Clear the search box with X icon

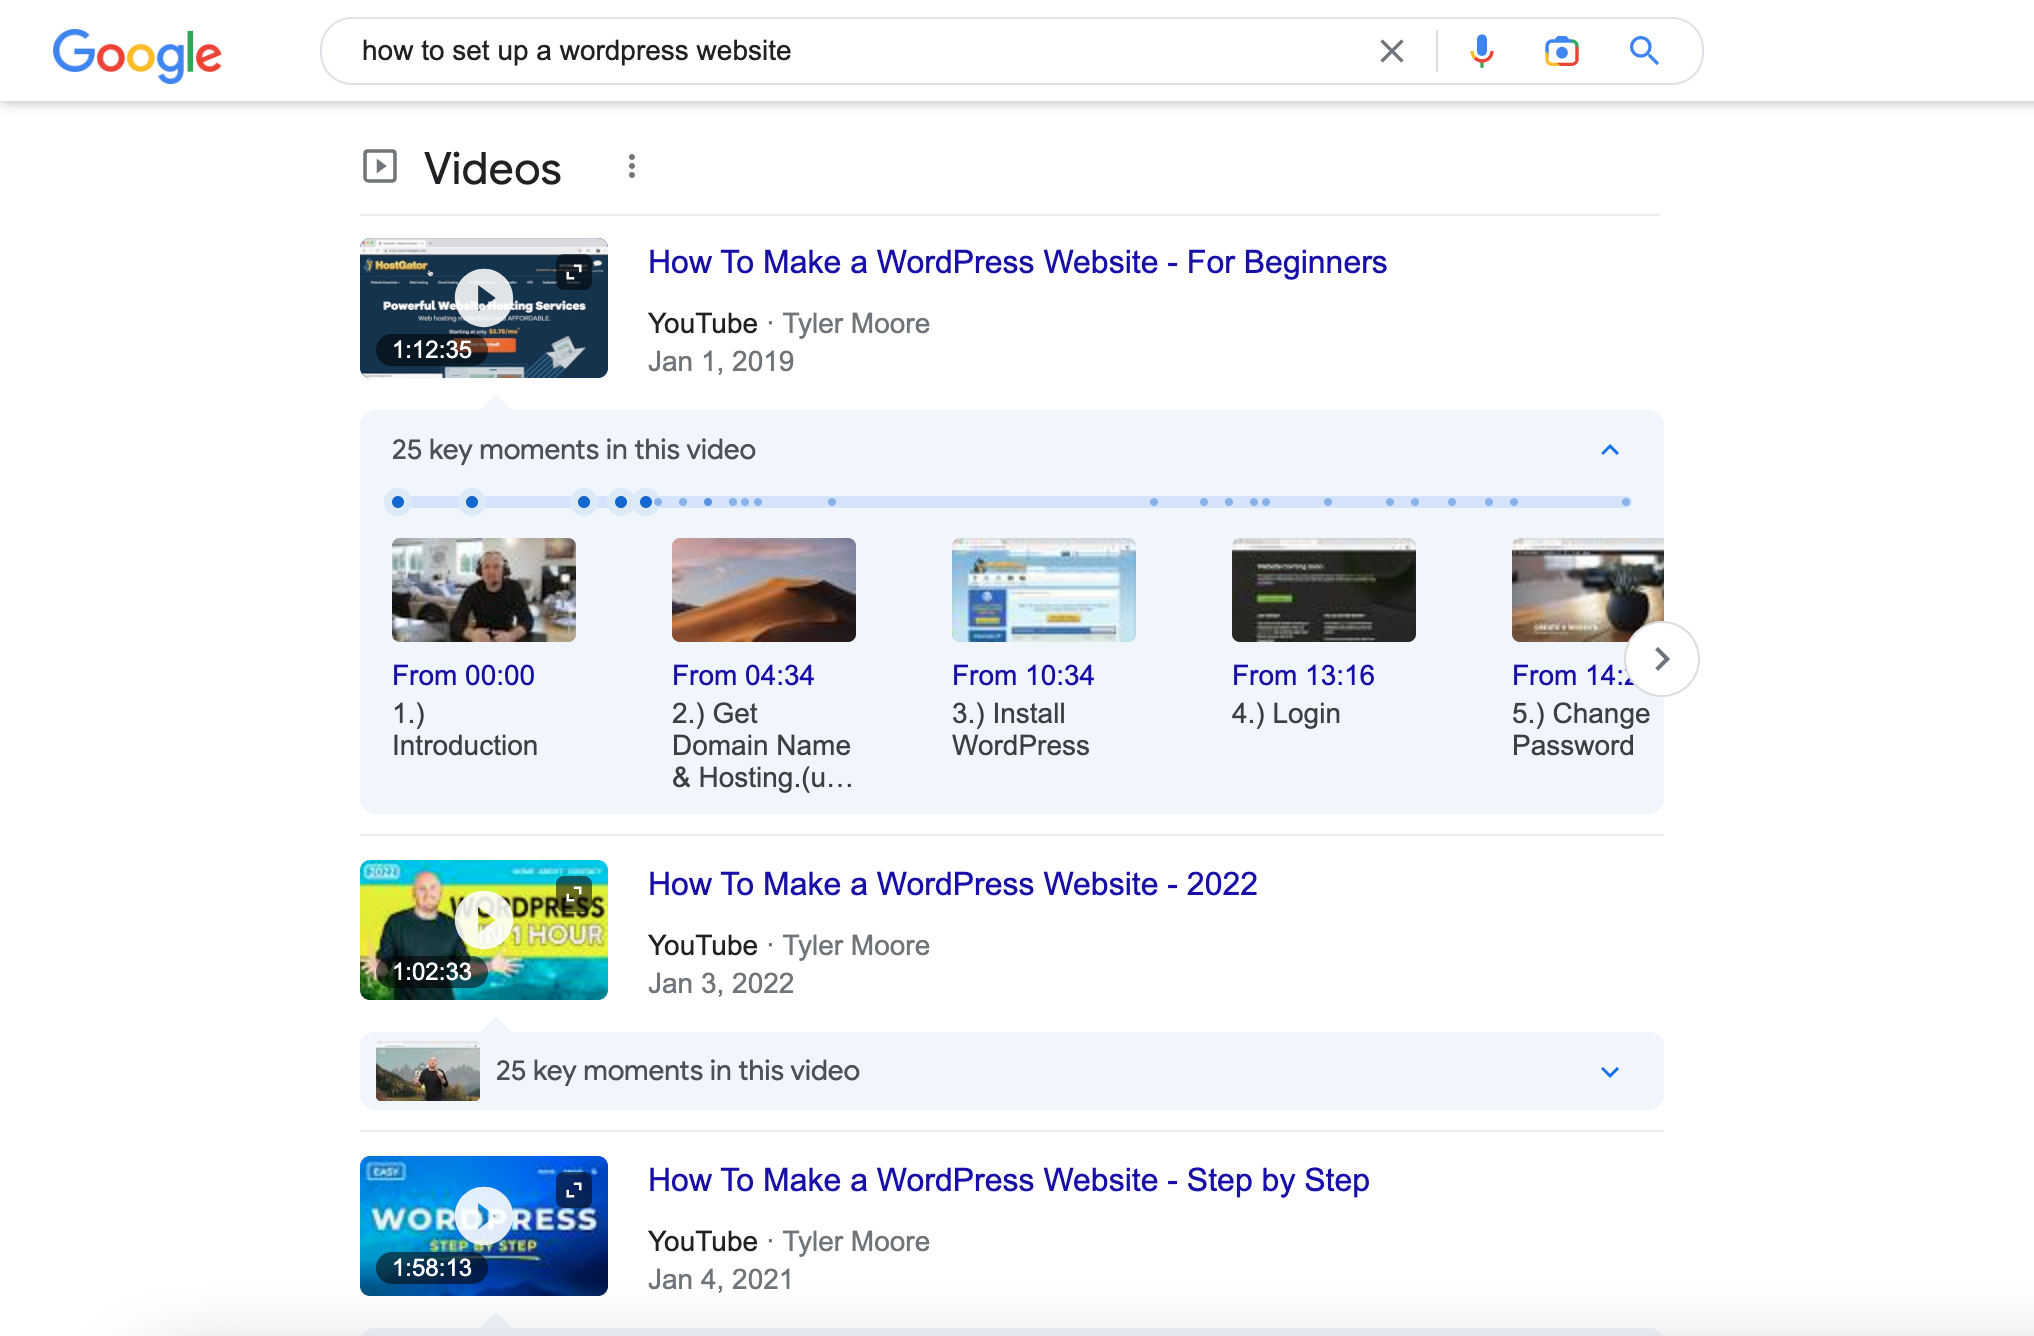[1391, 51]
